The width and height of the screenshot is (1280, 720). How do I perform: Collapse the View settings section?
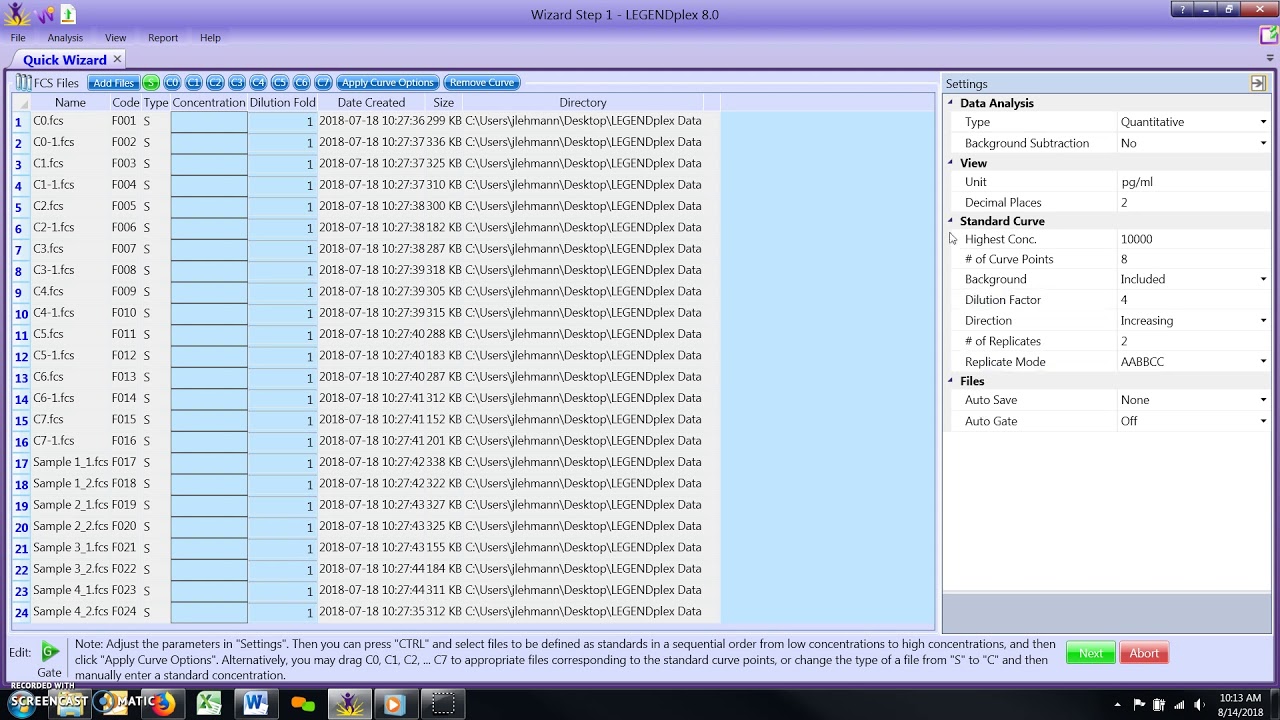click(x=951, y=162)
